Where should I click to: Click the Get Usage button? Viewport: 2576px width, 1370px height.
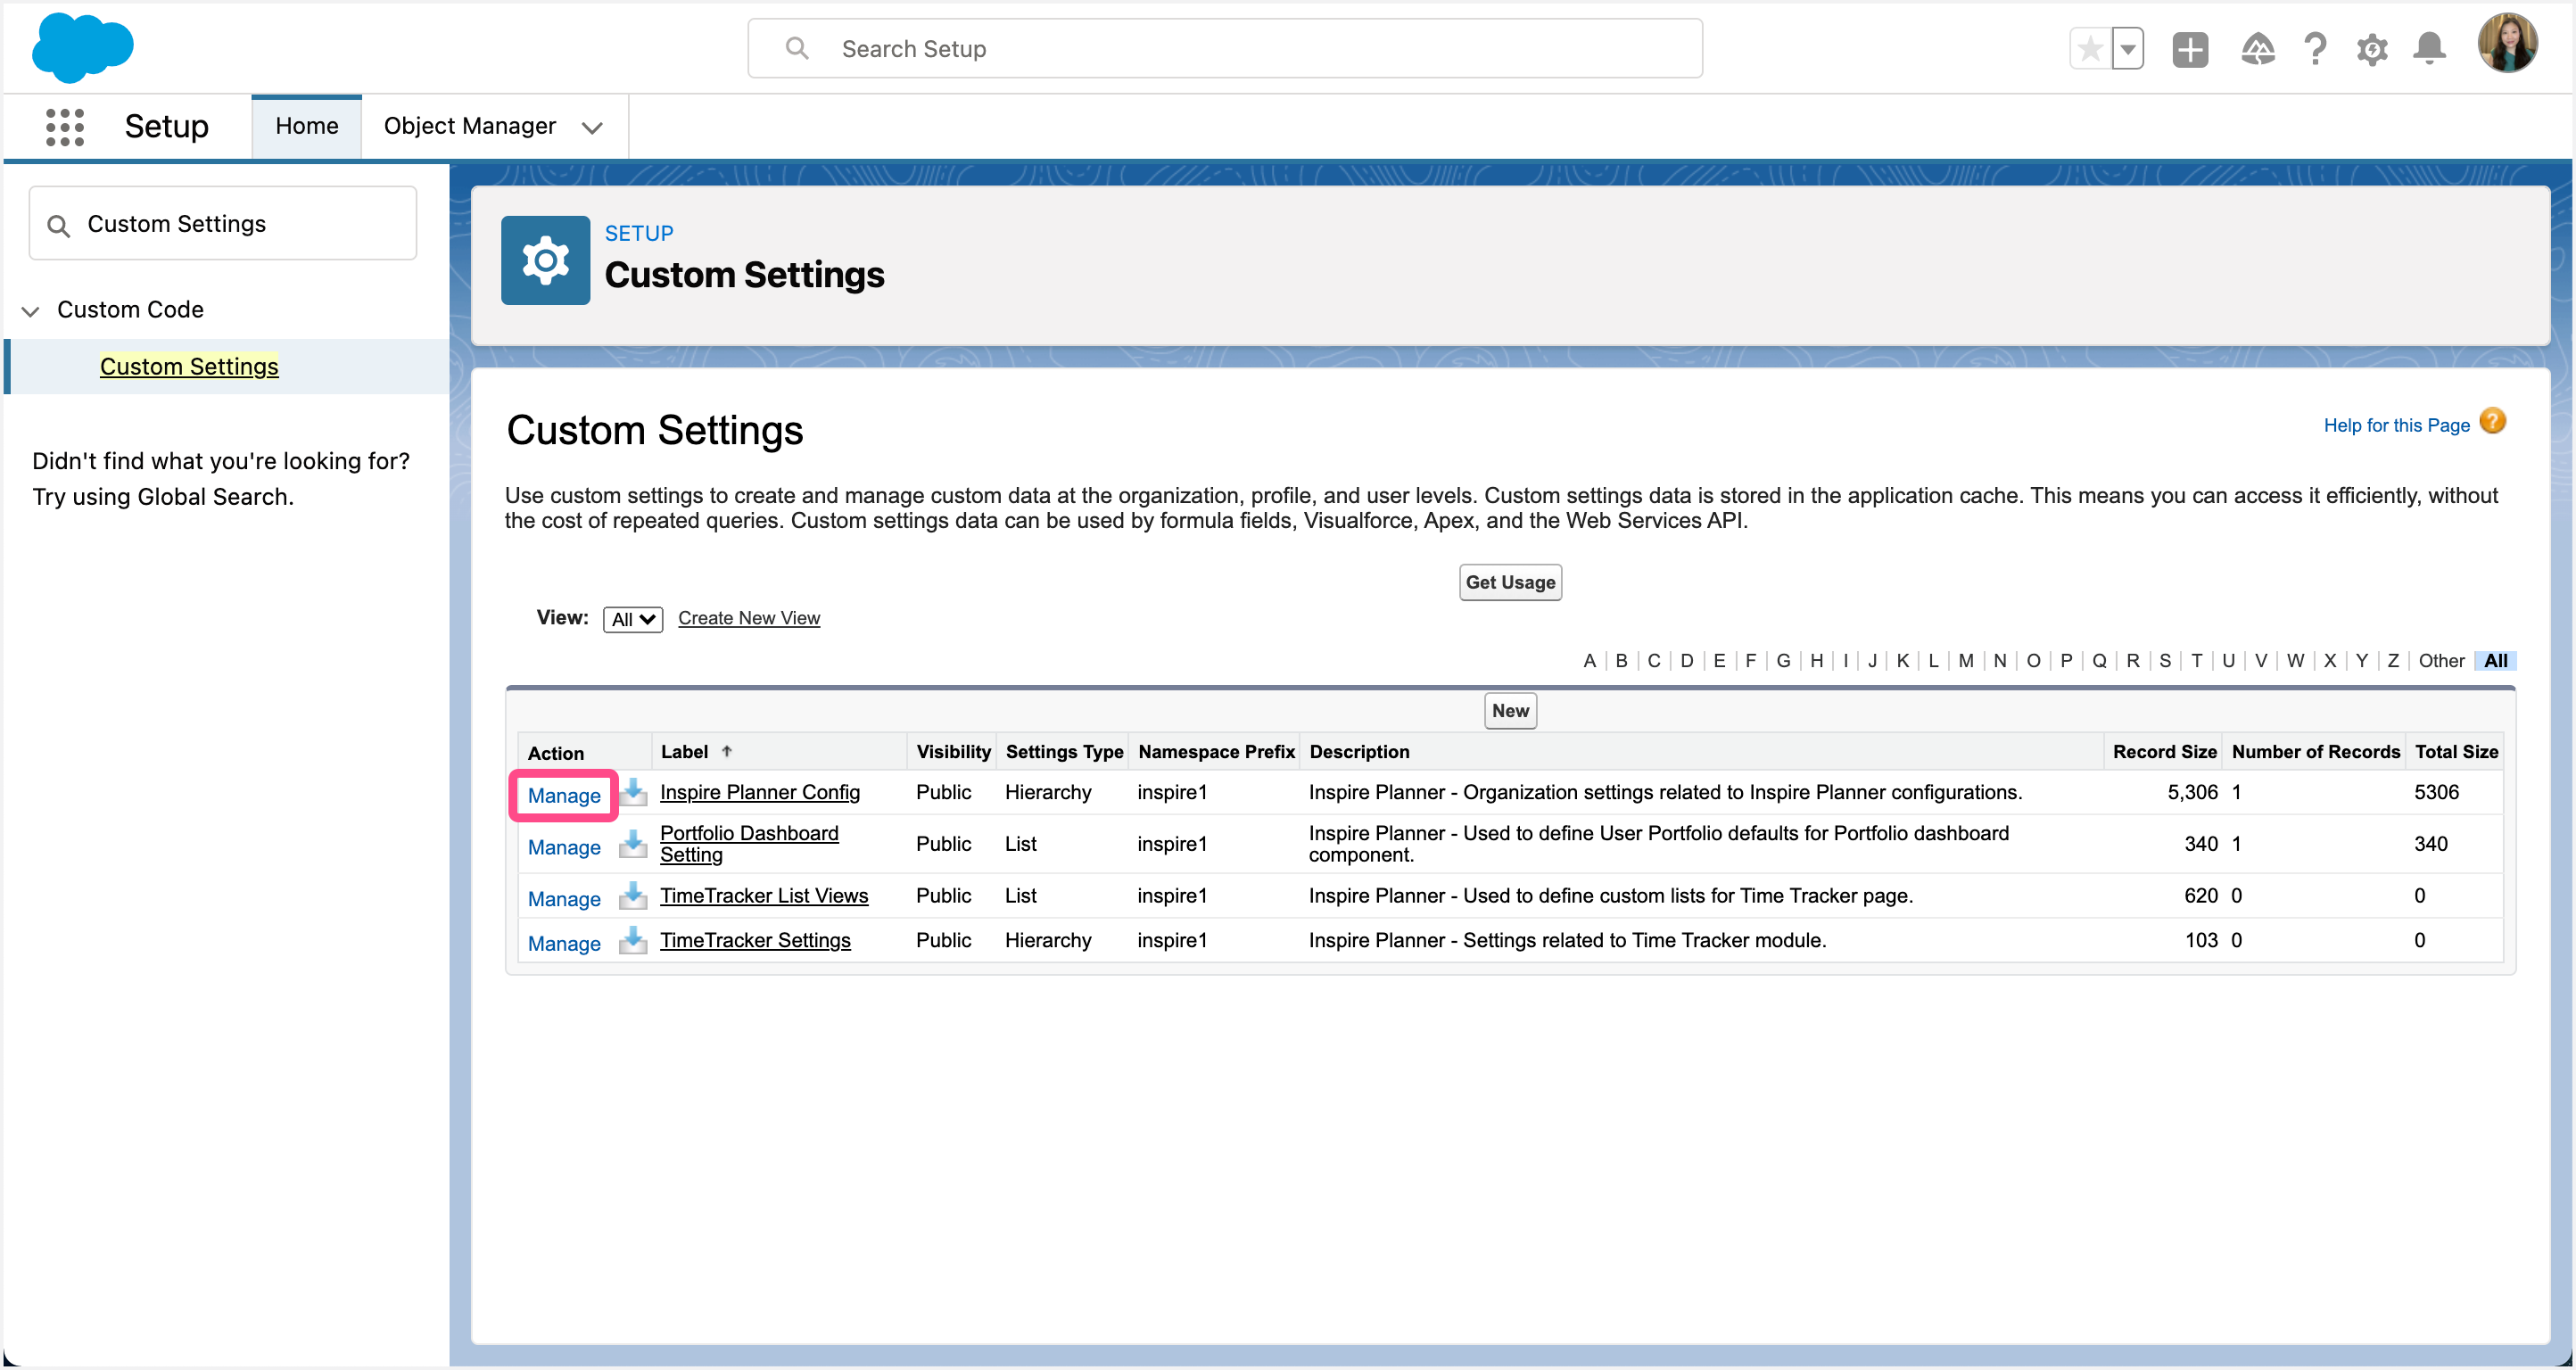[x=1509, y=582]
